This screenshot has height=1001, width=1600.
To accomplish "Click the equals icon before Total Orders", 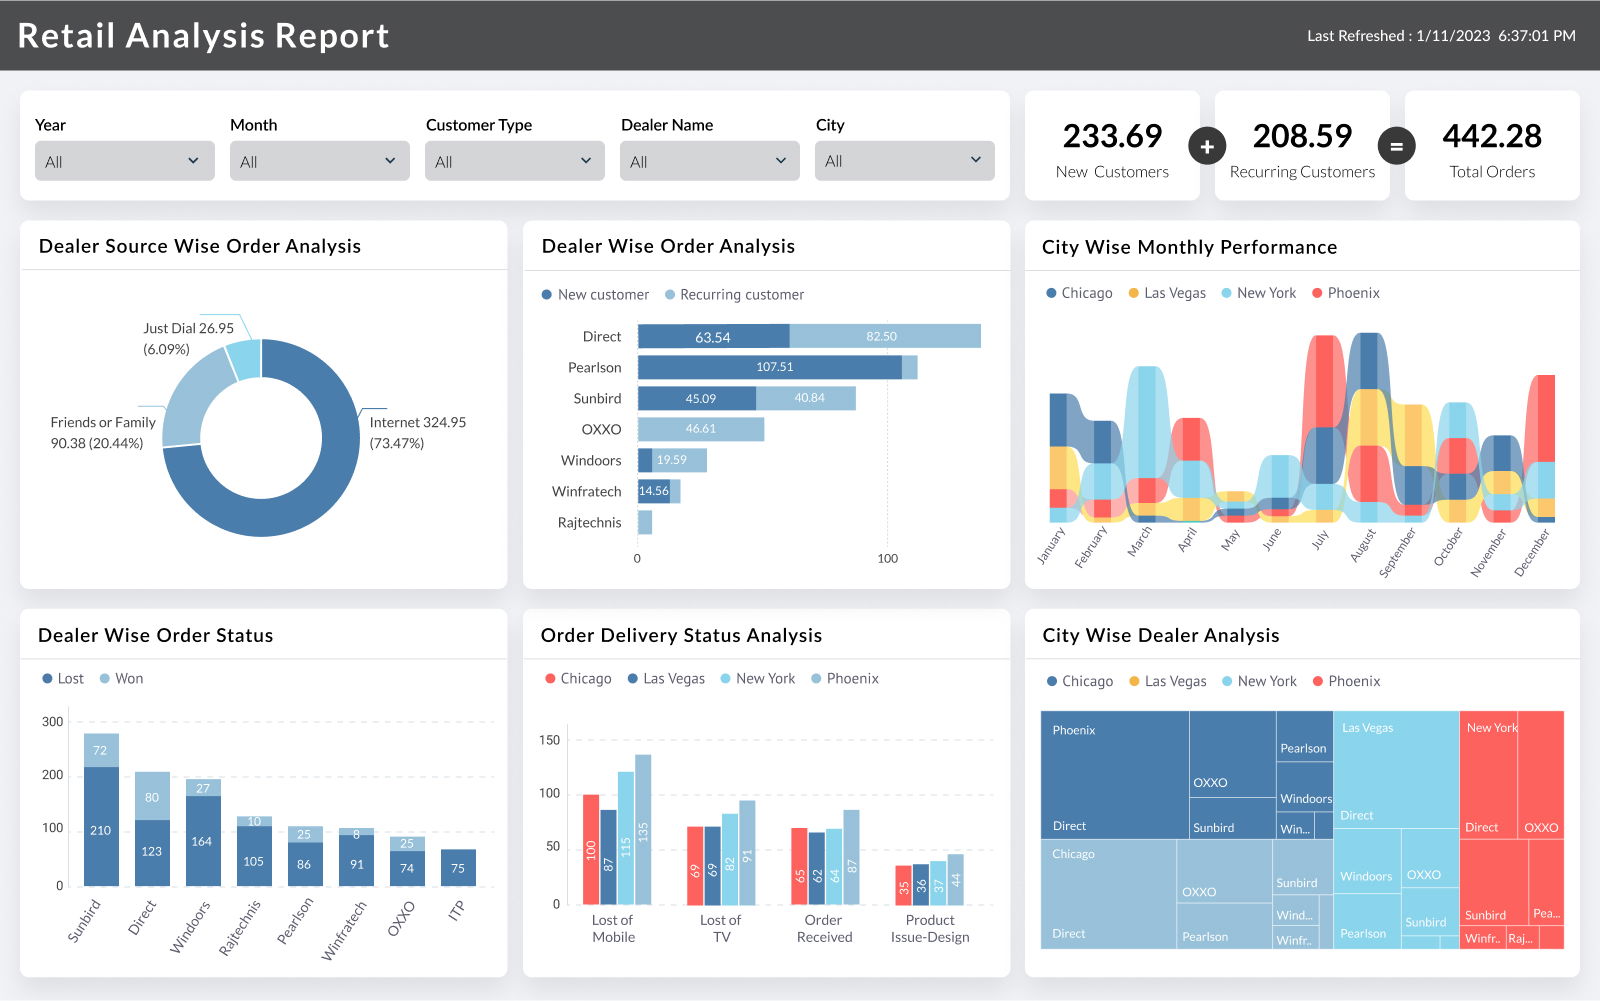I will (x=1396, y=146).
